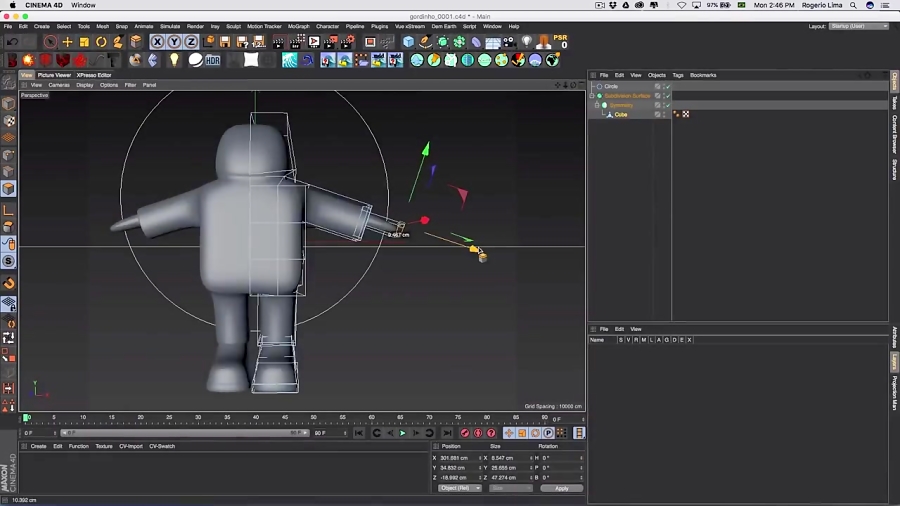
Task: Open the Size mode dropdown
Action: point(510,488)
